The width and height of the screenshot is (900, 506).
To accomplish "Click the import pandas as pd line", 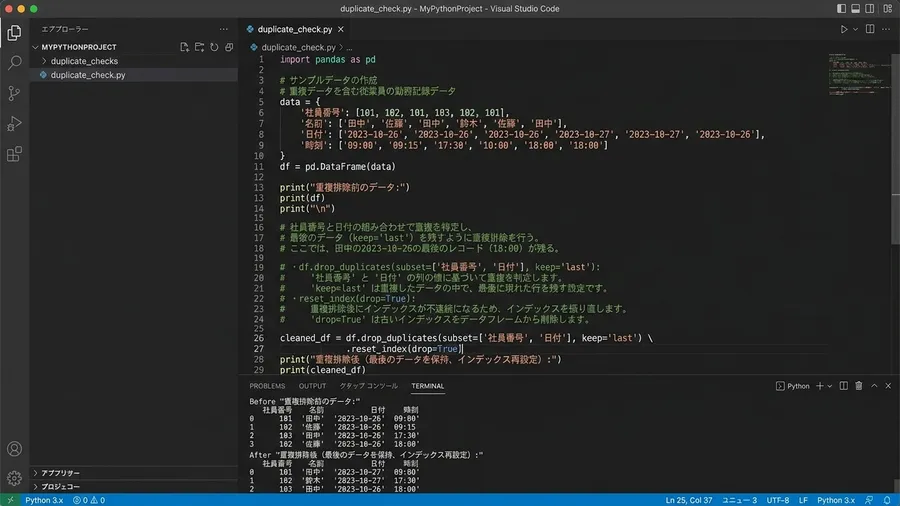I will point(328,59).
